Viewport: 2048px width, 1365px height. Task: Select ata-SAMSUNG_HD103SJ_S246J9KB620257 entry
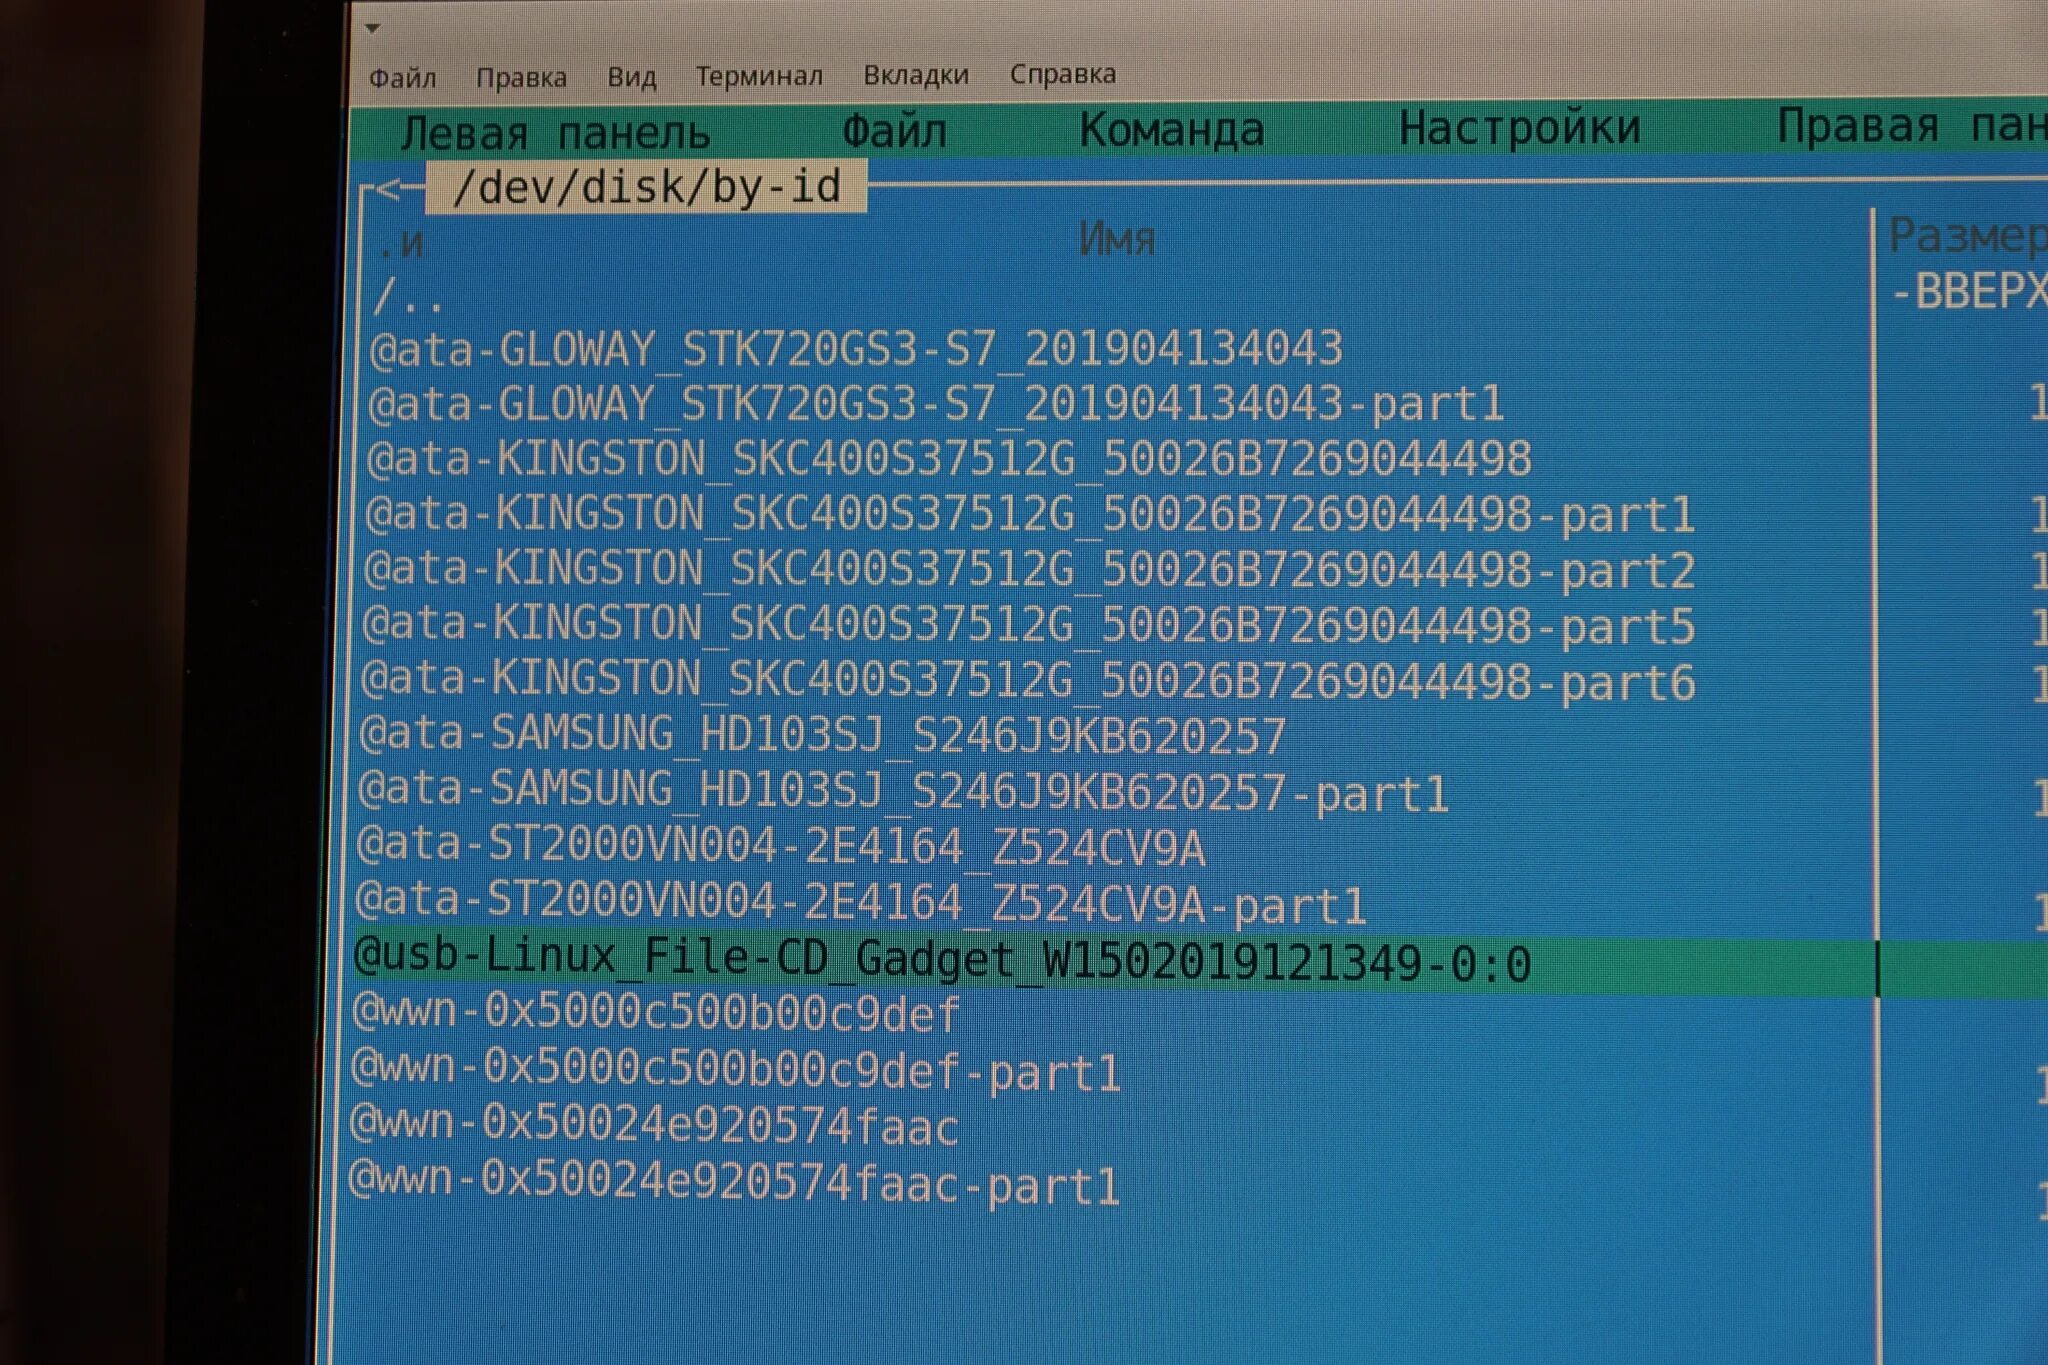pos(821,735)
